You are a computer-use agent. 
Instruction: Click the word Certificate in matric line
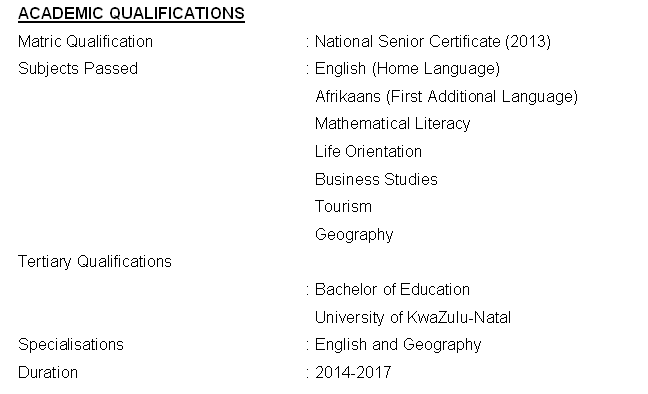tap(465, 42)
